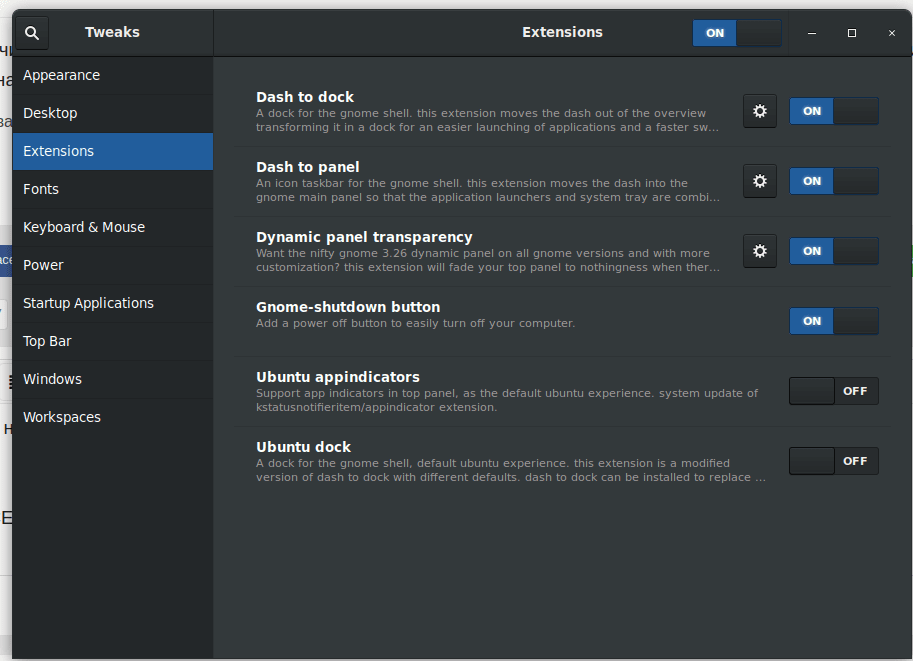Open the Power section
Screen dimensions: 913x661
113,265
